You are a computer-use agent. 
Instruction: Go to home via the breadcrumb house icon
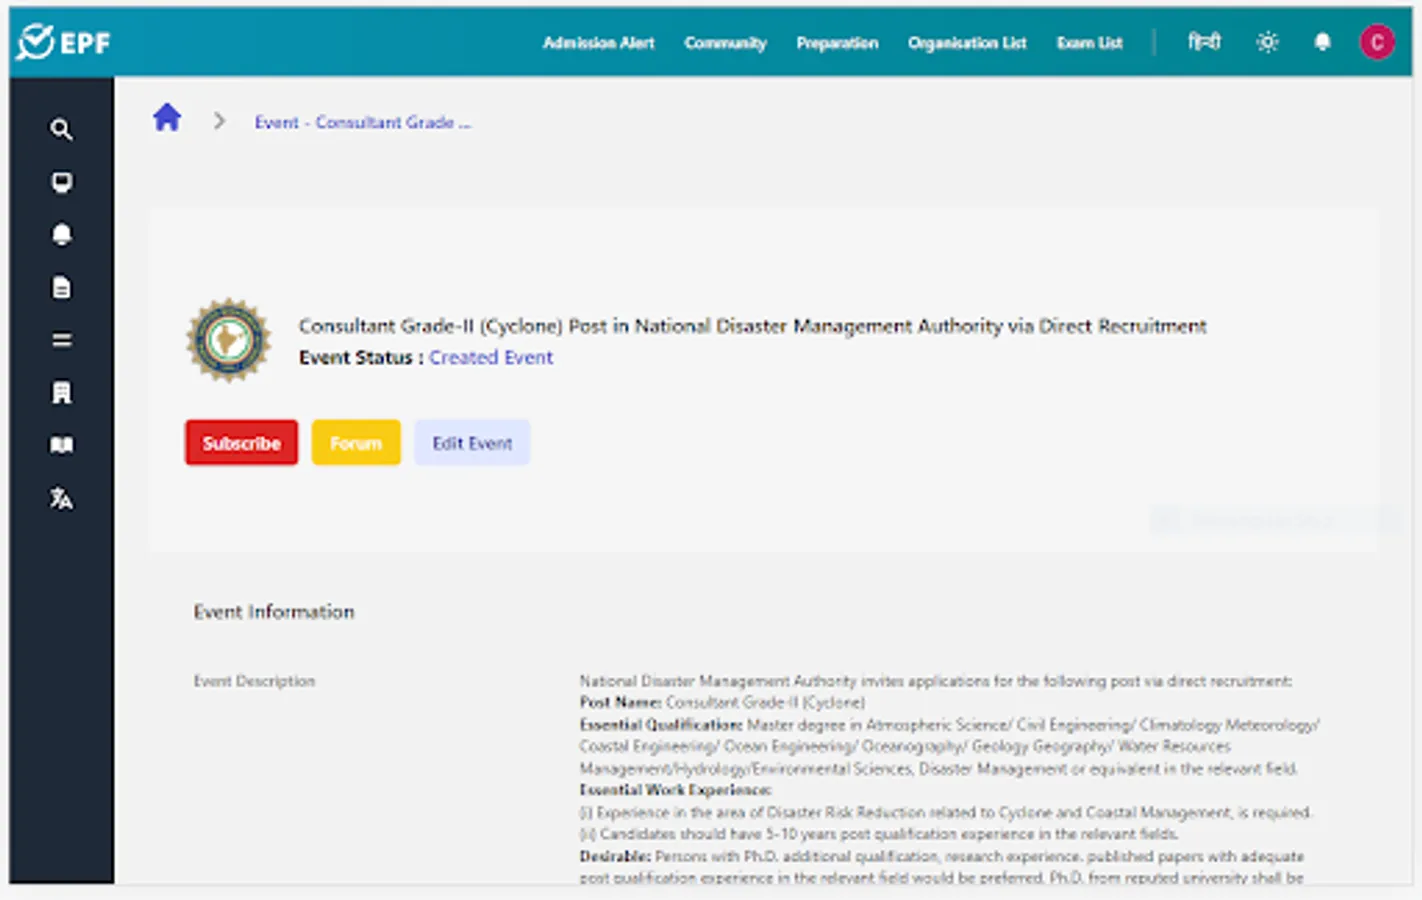[167, 118]
